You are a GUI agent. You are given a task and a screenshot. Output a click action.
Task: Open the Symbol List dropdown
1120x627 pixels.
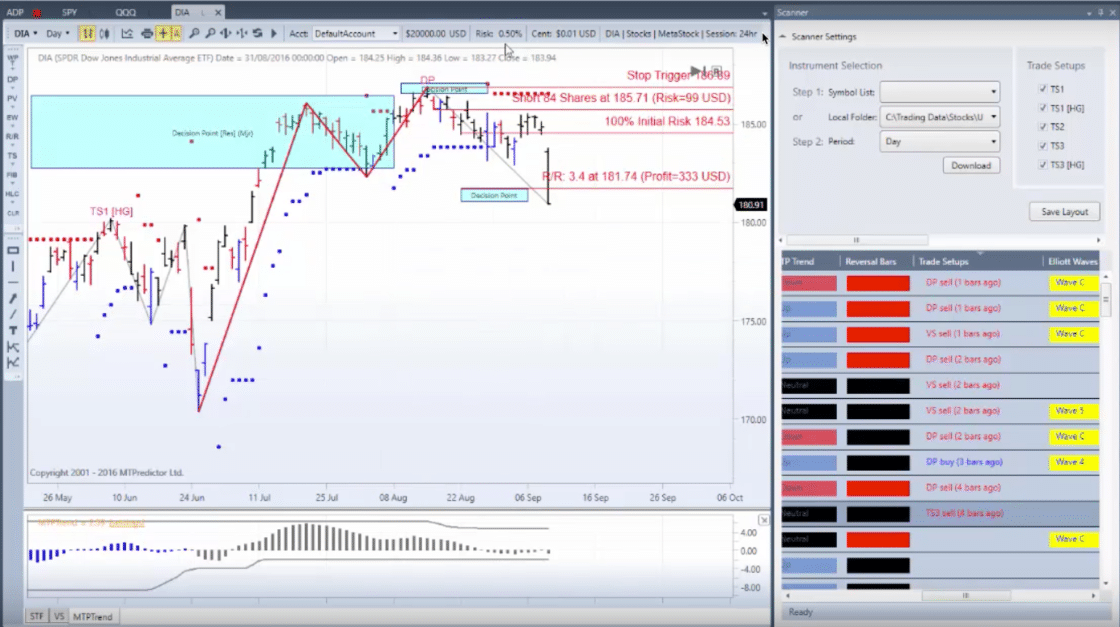938,91
